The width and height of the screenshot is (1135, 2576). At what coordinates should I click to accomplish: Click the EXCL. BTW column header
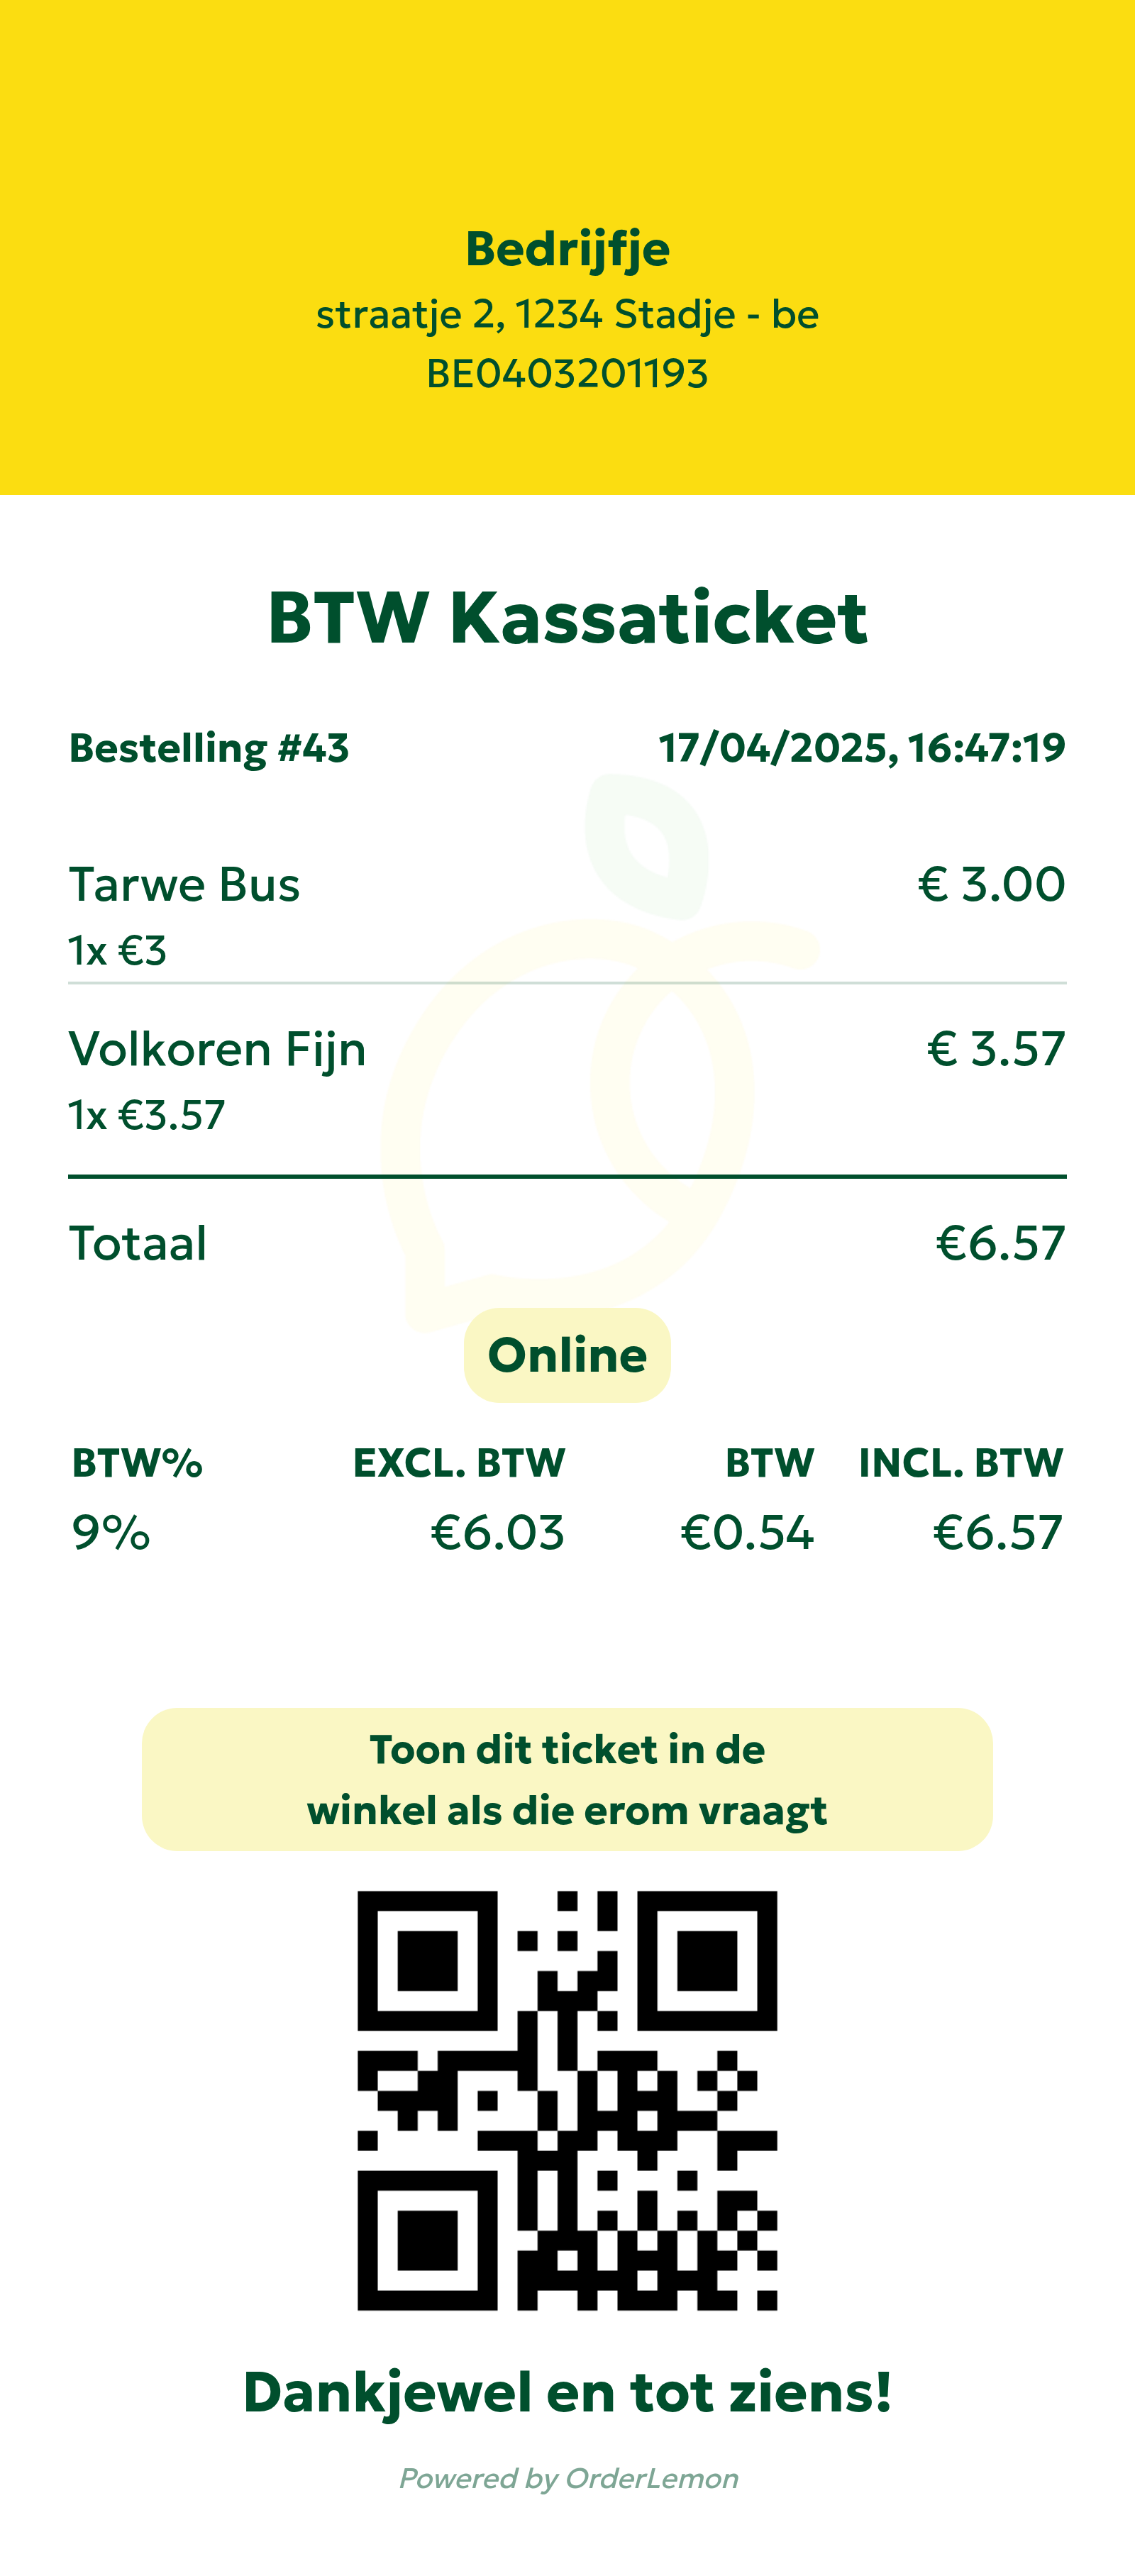459,1463
